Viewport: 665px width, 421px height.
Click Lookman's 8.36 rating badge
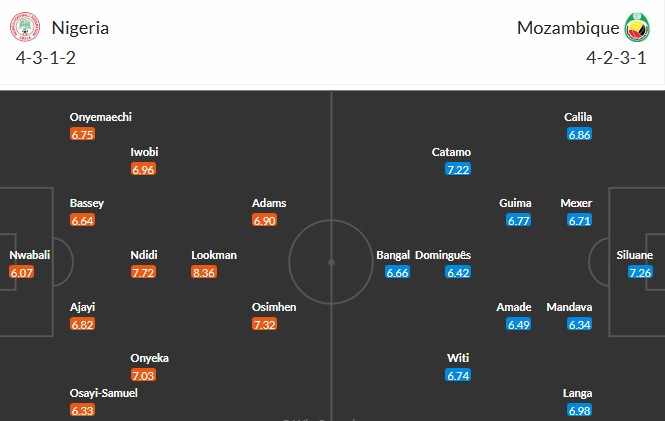coord(214,271)
